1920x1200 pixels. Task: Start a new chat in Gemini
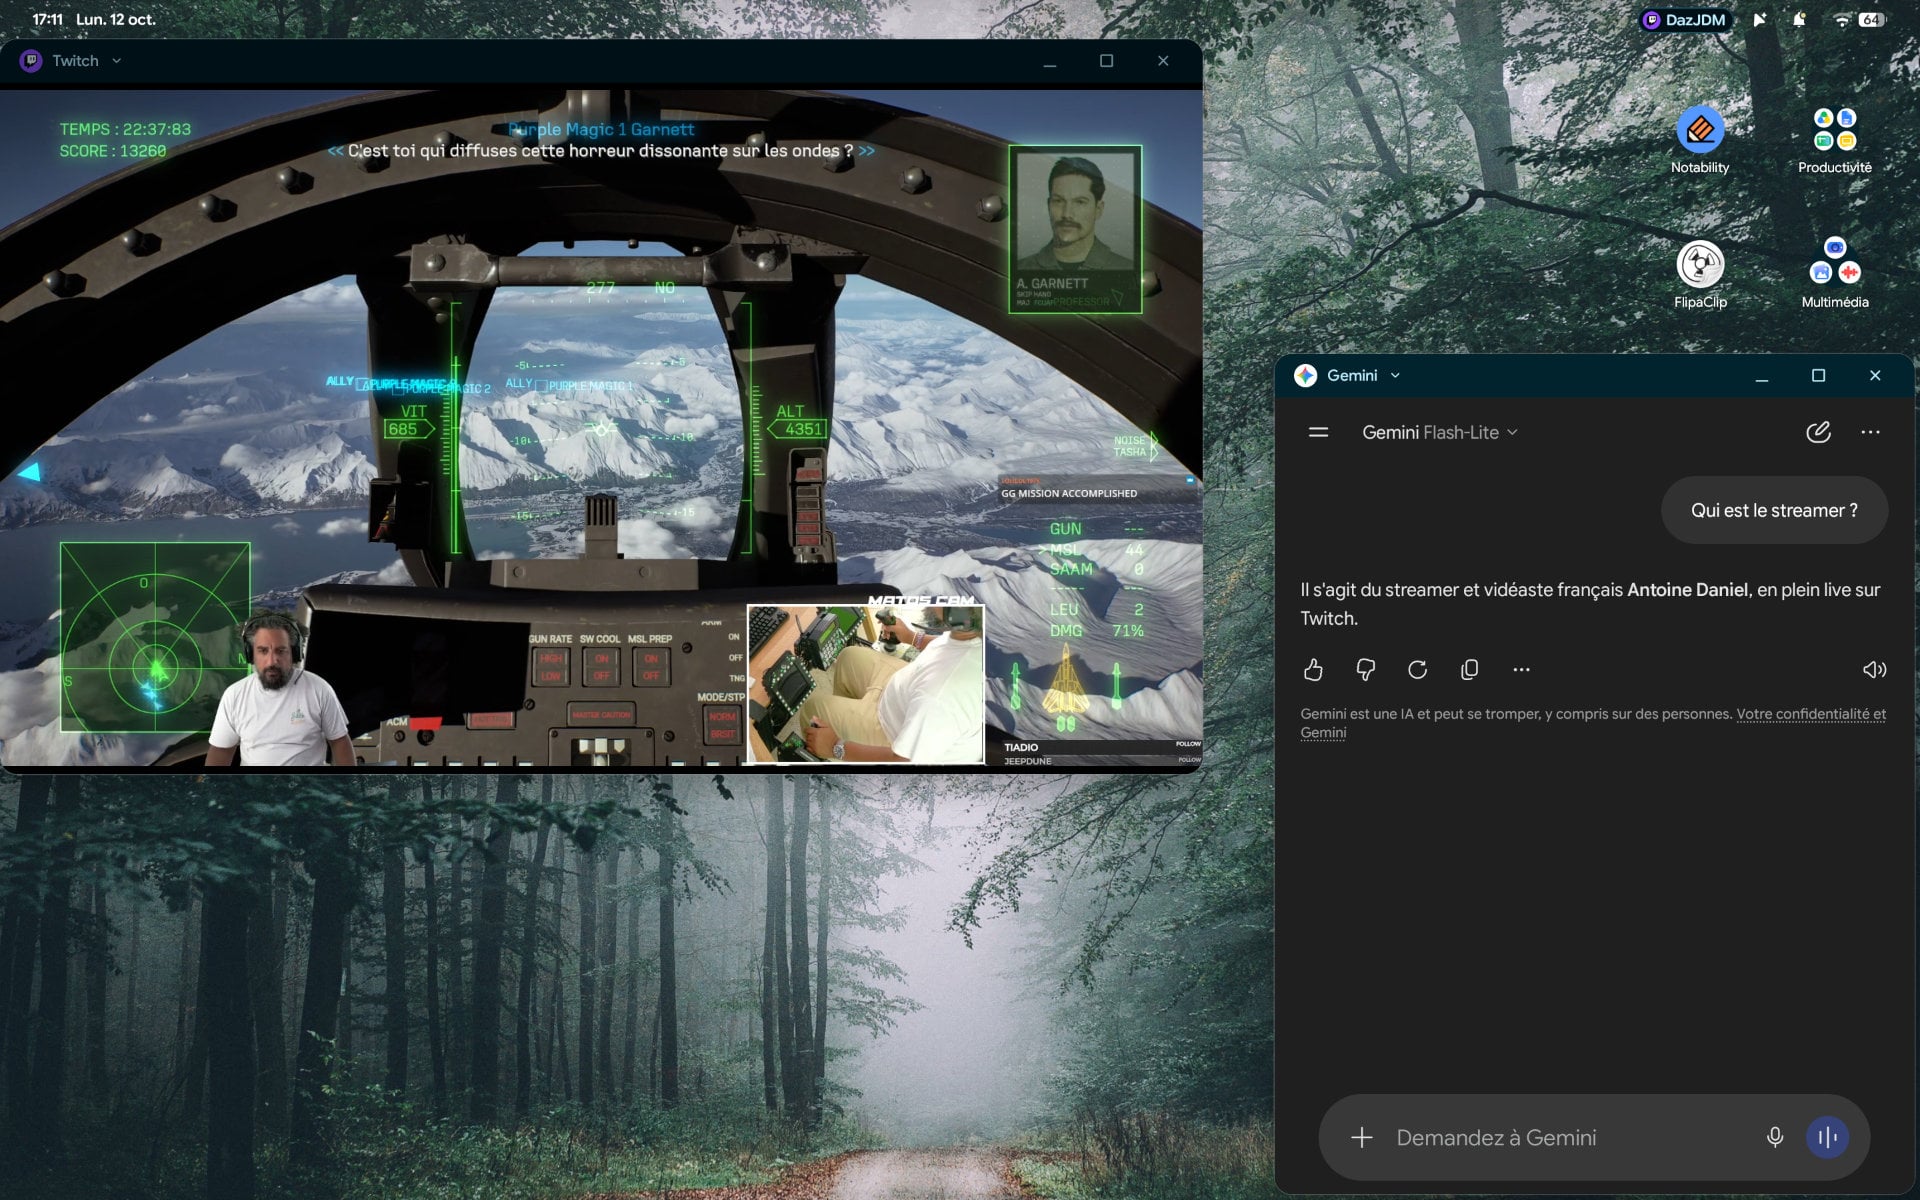1818,432
